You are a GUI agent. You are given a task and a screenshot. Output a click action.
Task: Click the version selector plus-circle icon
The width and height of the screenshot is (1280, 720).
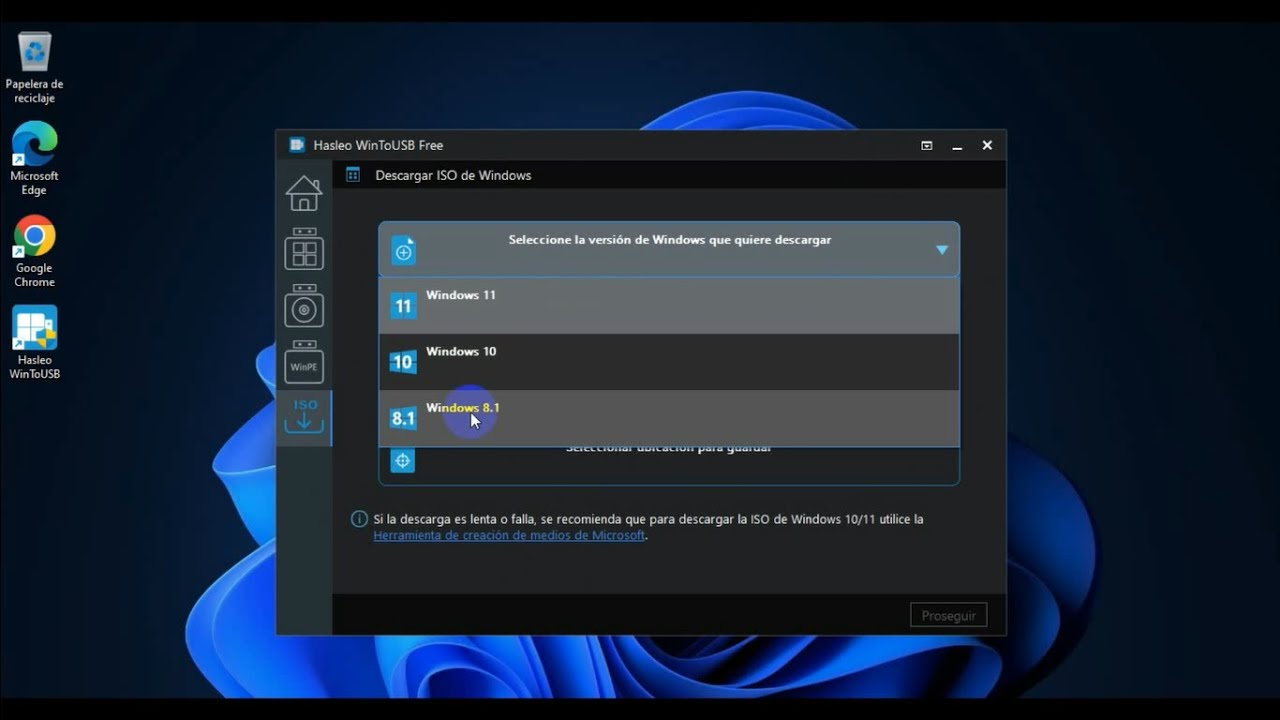click(403, 252)
